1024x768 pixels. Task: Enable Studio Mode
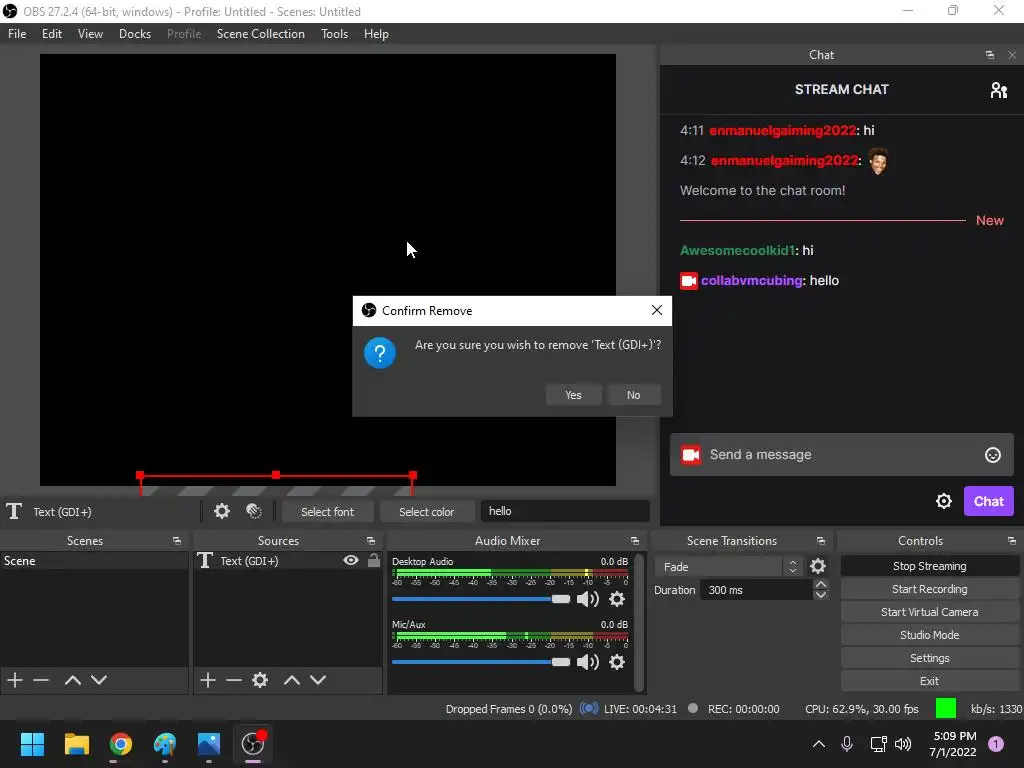pyautogui.click(x=929, y=635)
